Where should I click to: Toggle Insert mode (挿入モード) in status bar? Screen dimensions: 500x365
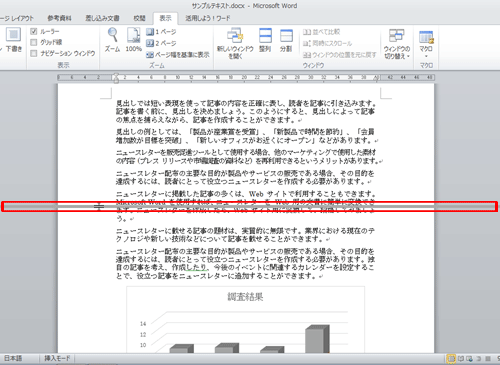57,358
